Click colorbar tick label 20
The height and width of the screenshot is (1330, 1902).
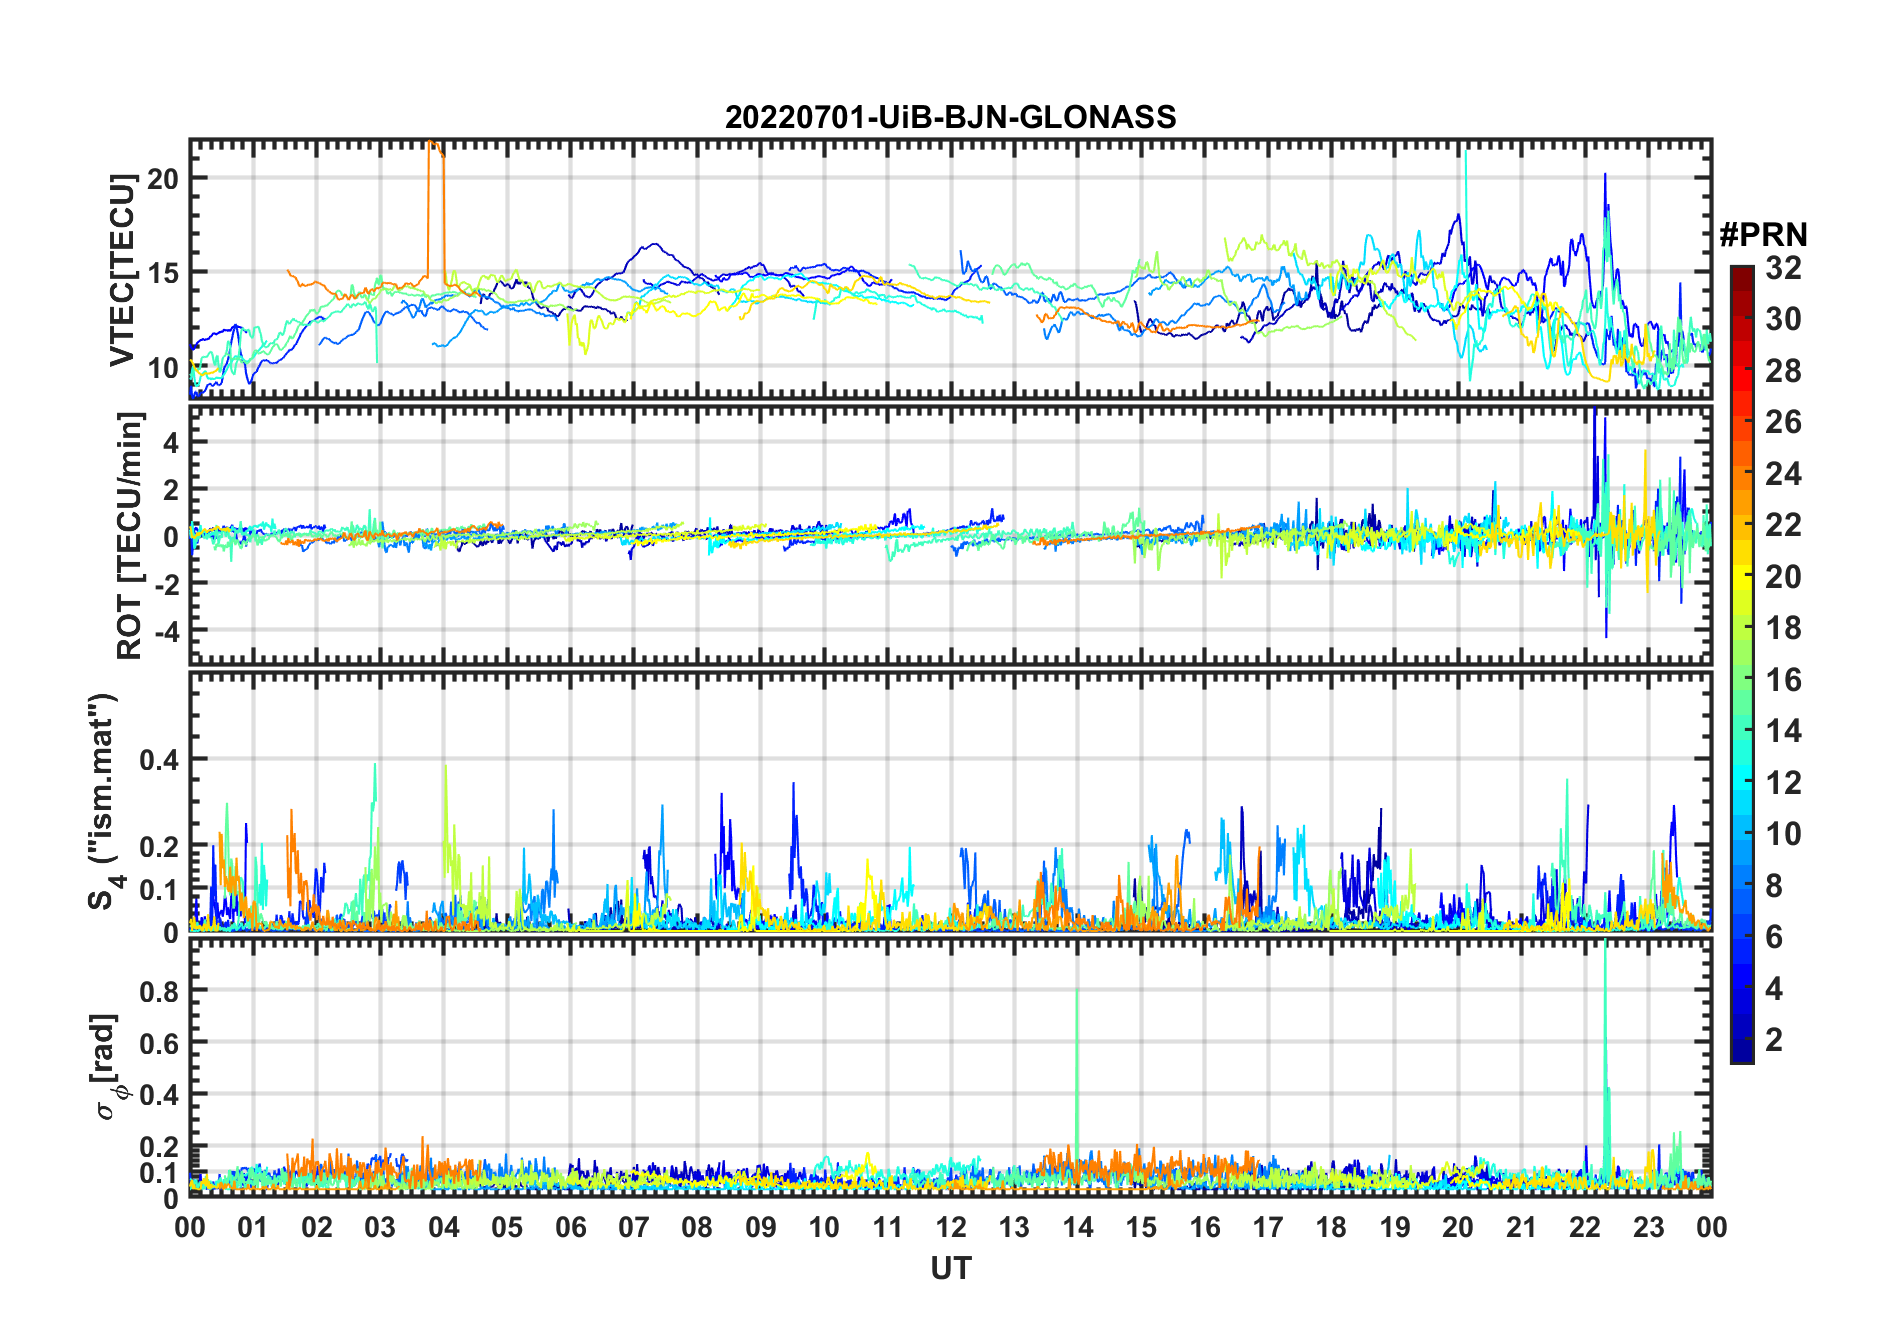click(x=1783, y=576)
